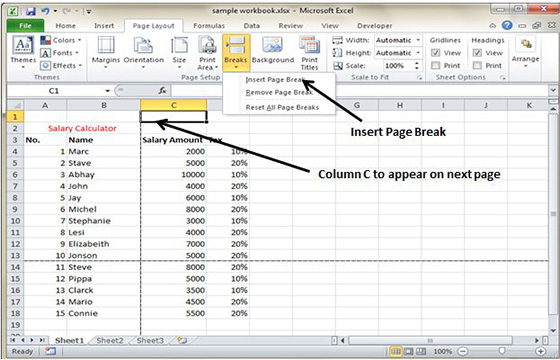560x360 pixels.
Task: Open the Margins options
Action: (x=106, y=52)
